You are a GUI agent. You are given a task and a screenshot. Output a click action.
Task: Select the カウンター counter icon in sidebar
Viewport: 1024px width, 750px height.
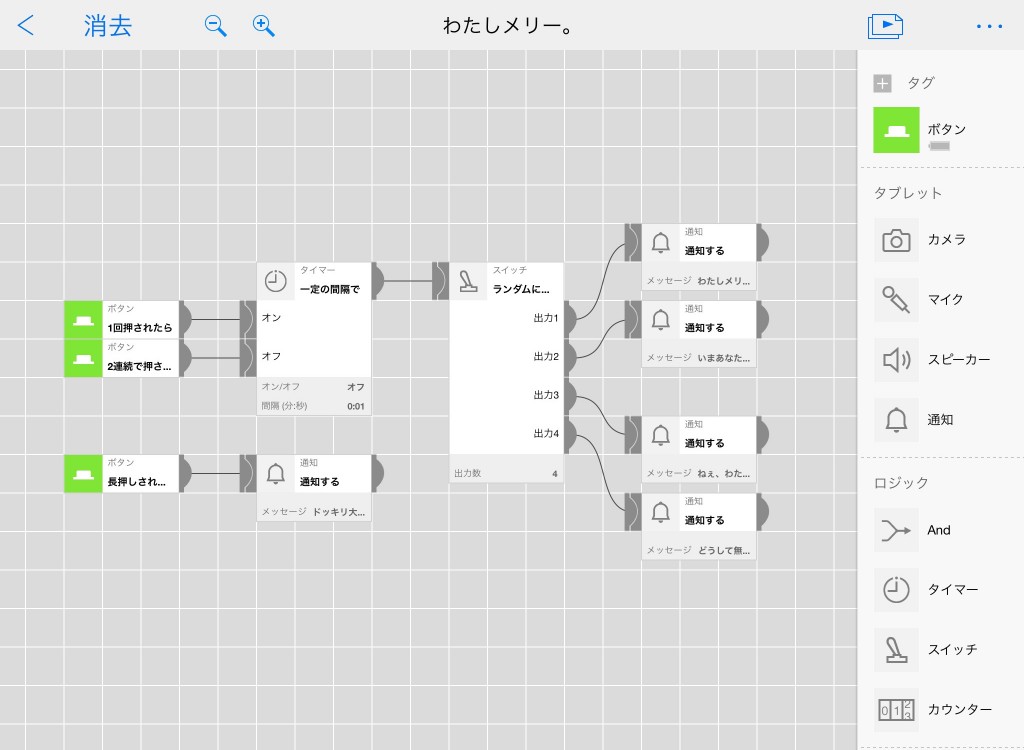[896, 710]
